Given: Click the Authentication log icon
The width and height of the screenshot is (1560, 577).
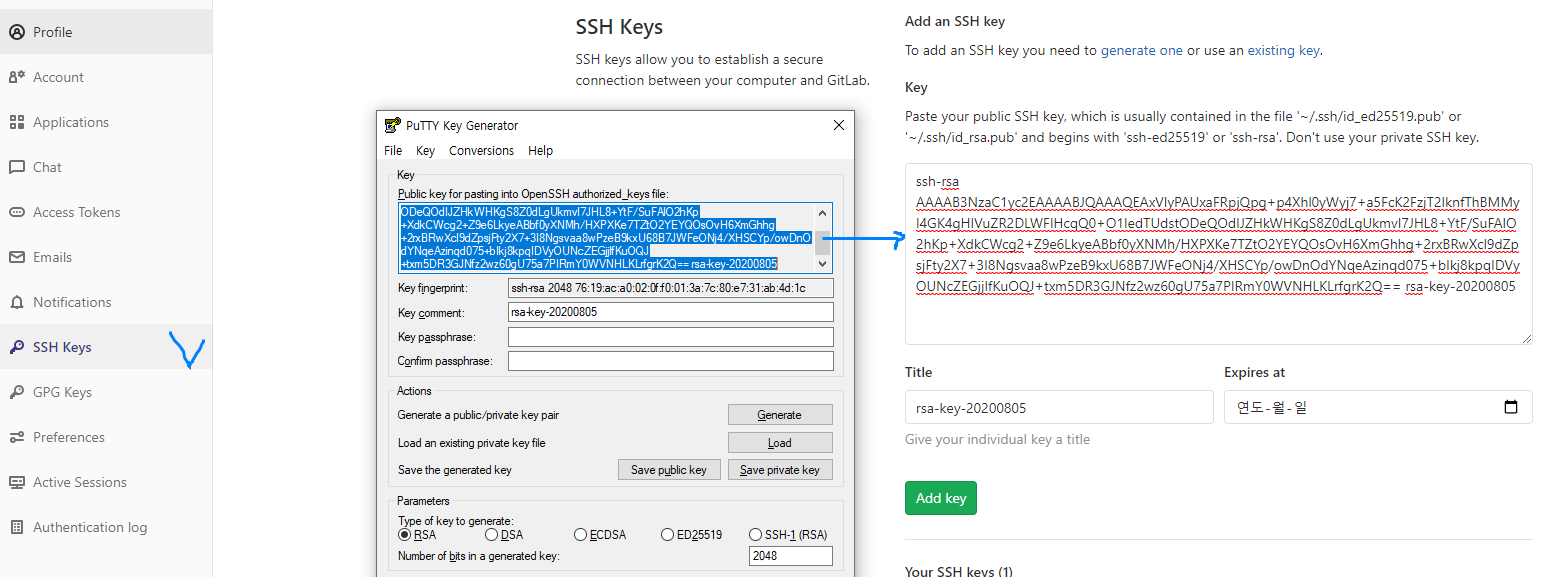Looking at the screenshot, I should [17, 527].
